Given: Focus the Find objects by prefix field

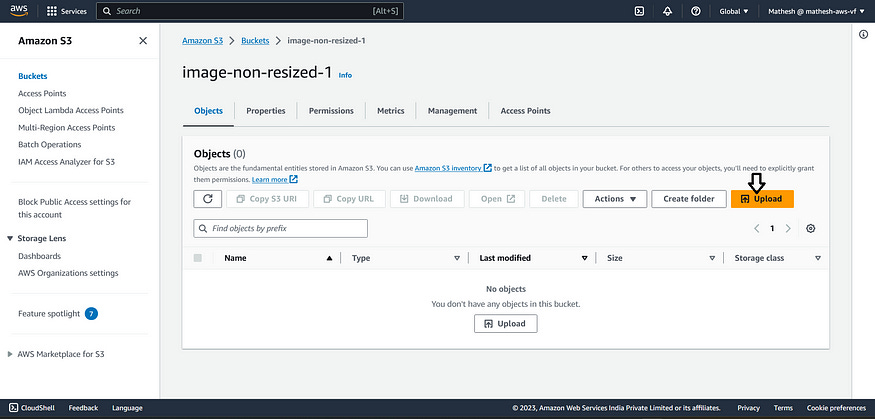Looking at the screenshot, I should [281, 228].
